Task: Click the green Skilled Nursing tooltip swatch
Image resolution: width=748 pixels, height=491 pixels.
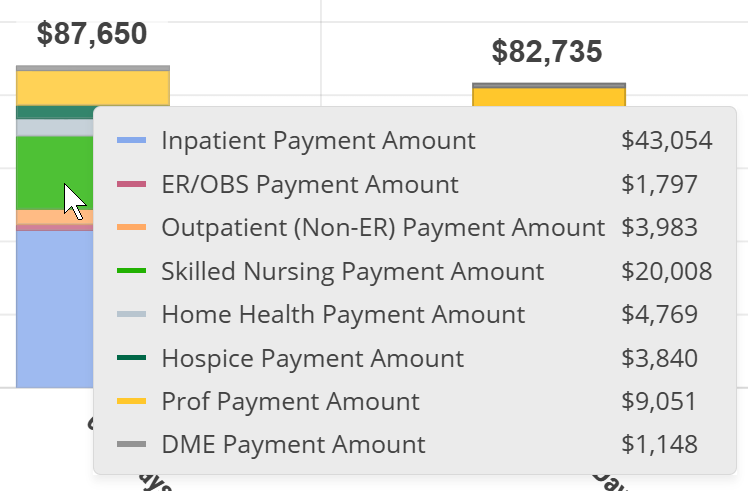Action: pos(131,271)
